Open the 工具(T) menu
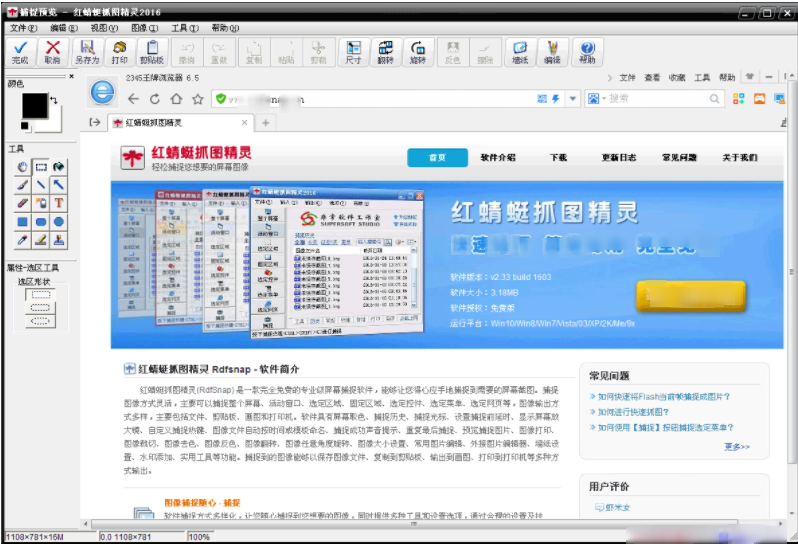 185,28
